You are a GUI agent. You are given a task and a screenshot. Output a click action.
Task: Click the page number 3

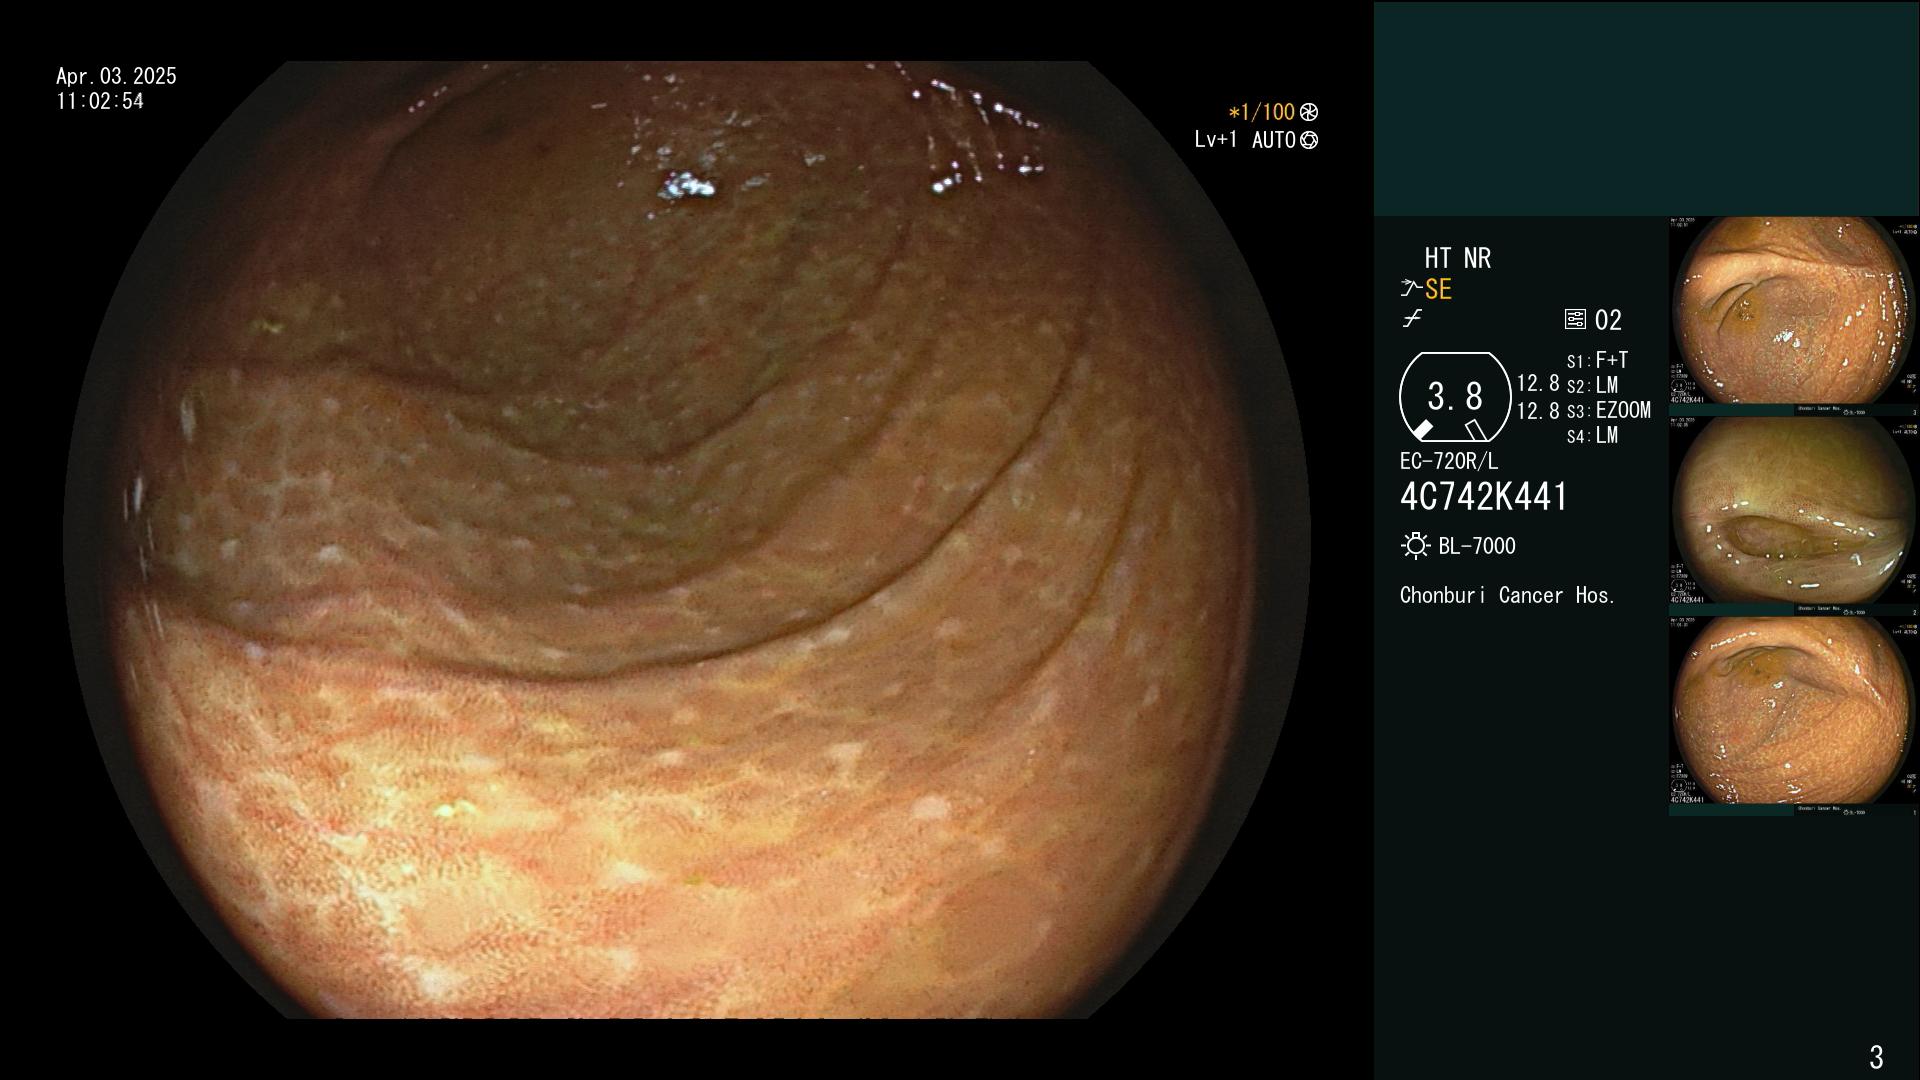coord(1876,1057)
